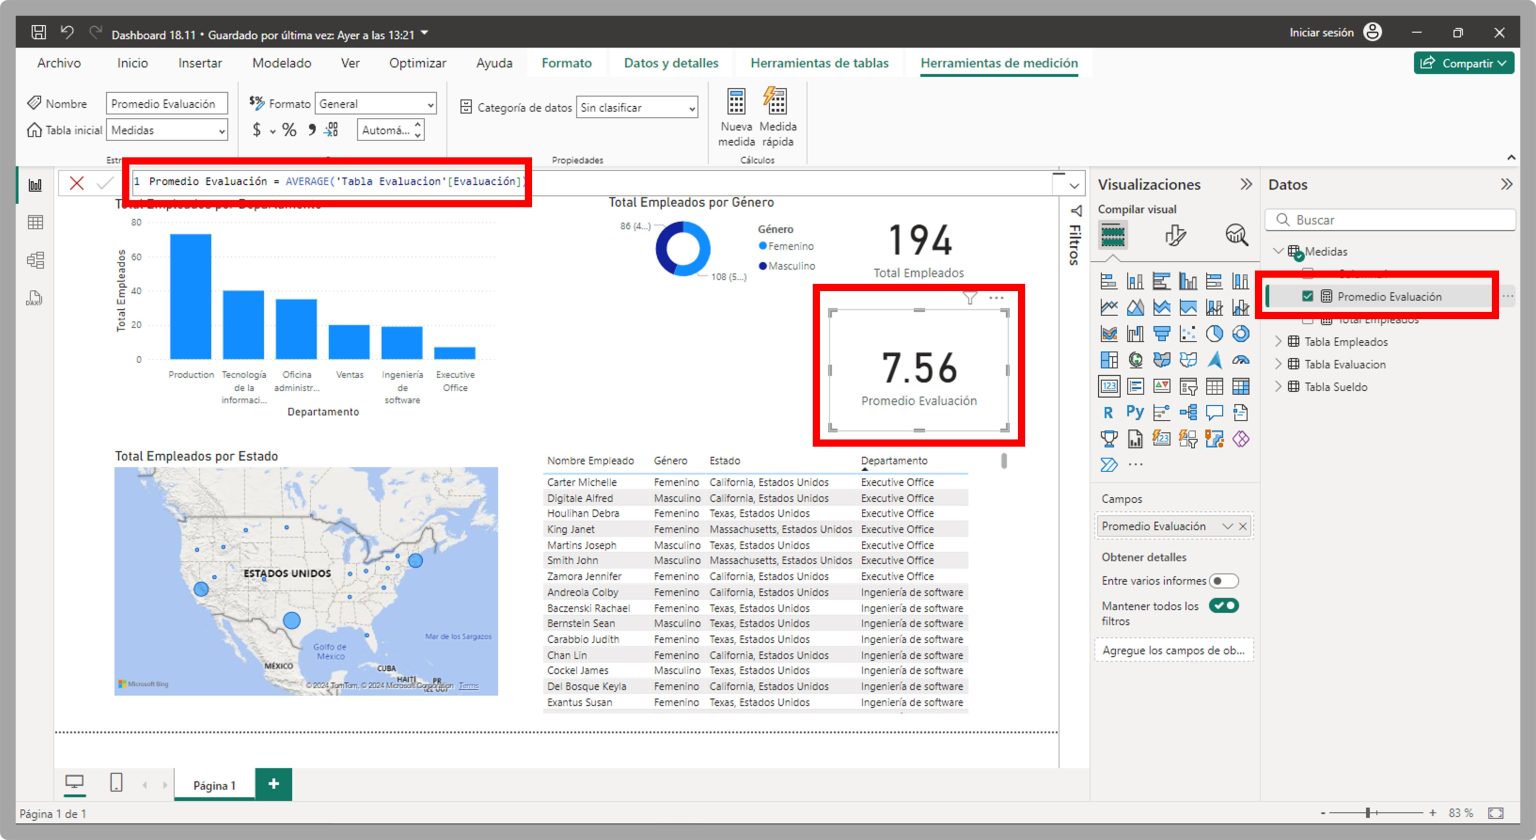This screenshot has height=840, width=1536.
Task: Pick the slicer visual icon
Action: [1188, 385]
